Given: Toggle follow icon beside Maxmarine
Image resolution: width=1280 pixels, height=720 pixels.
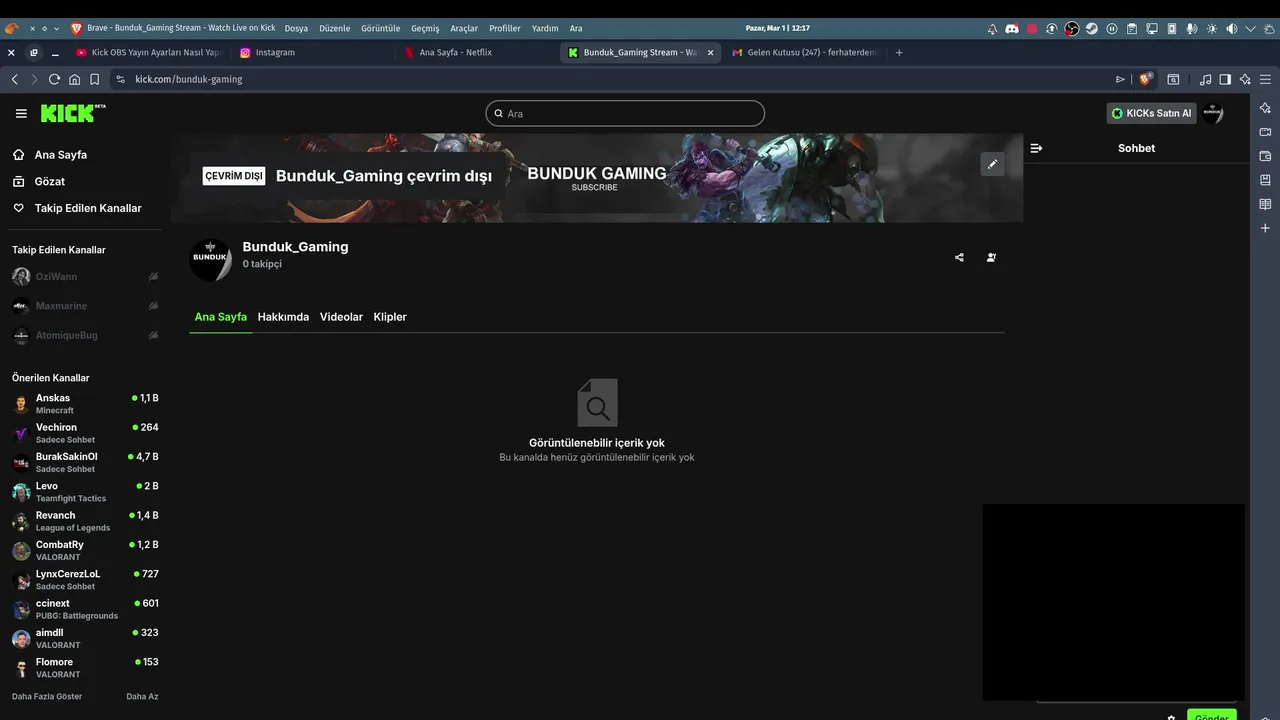Looking at the screenshot, I should point(153,306).
